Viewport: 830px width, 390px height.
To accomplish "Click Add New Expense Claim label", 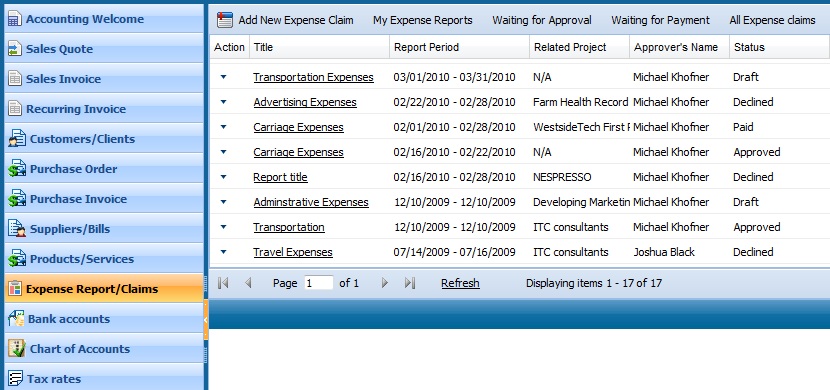I will click(x=296, y=20).
